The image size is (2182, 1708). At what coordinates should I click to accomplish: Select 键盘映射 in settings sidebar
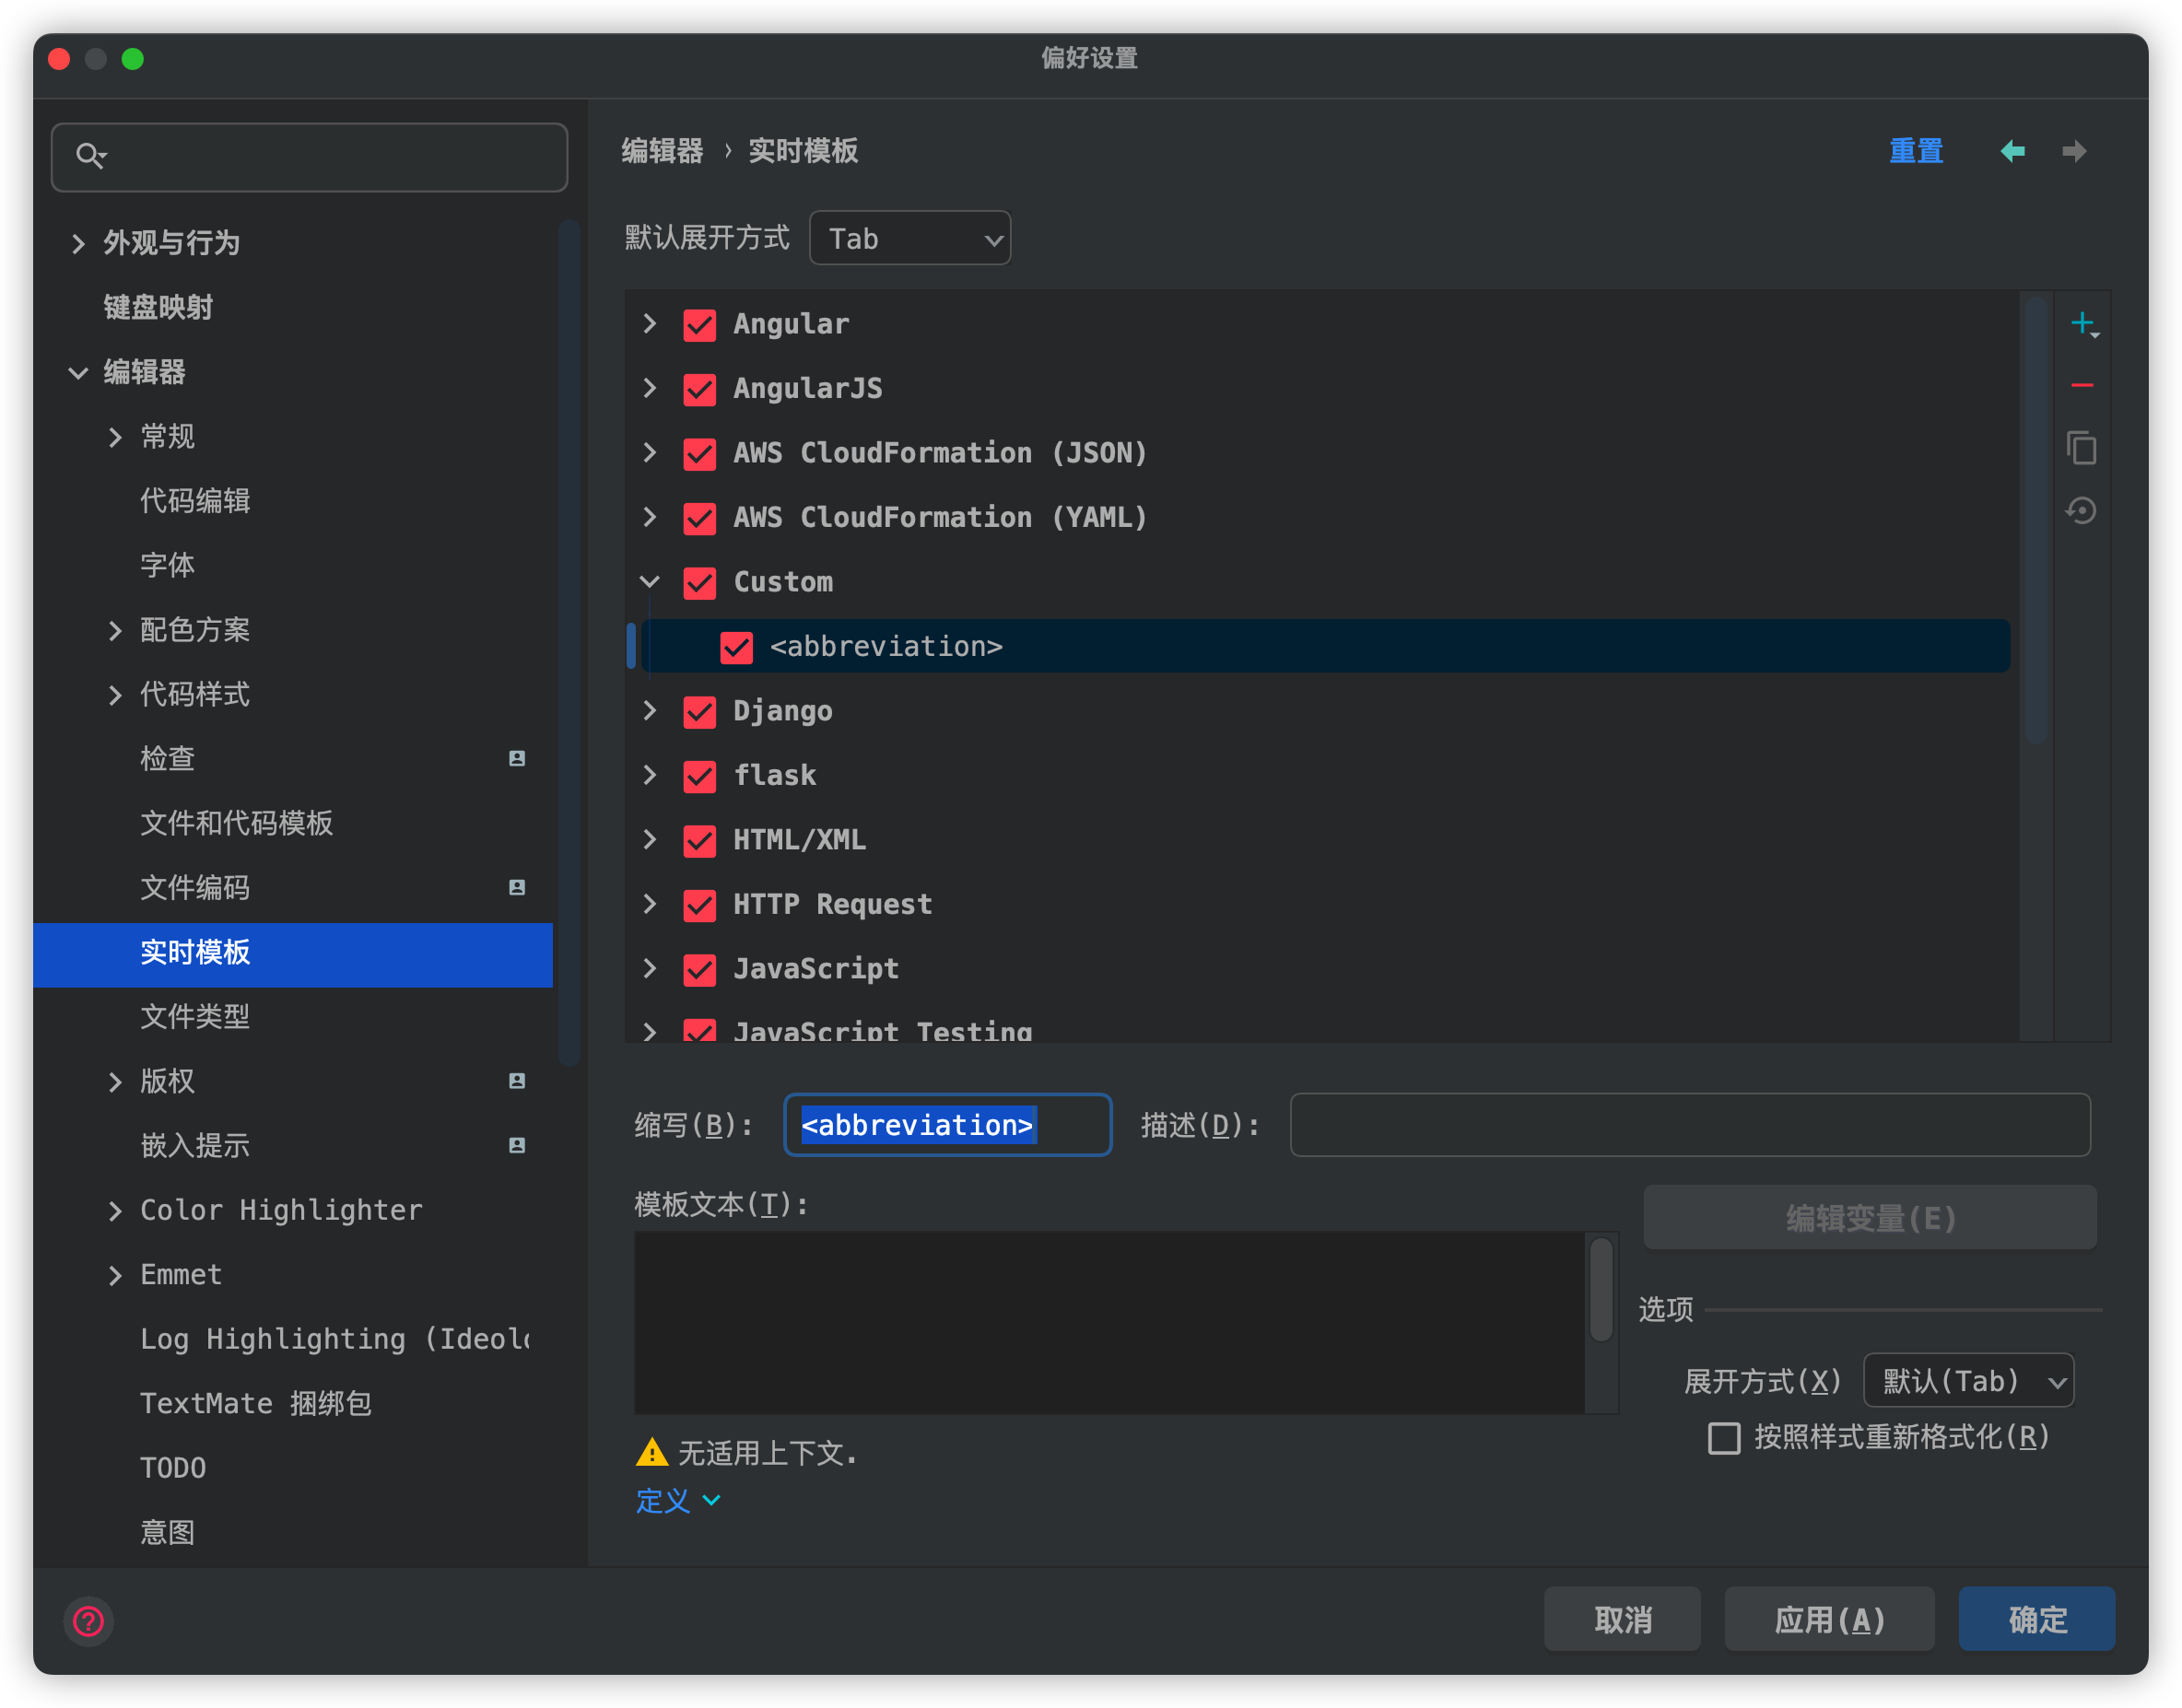(x=158, y=307)
